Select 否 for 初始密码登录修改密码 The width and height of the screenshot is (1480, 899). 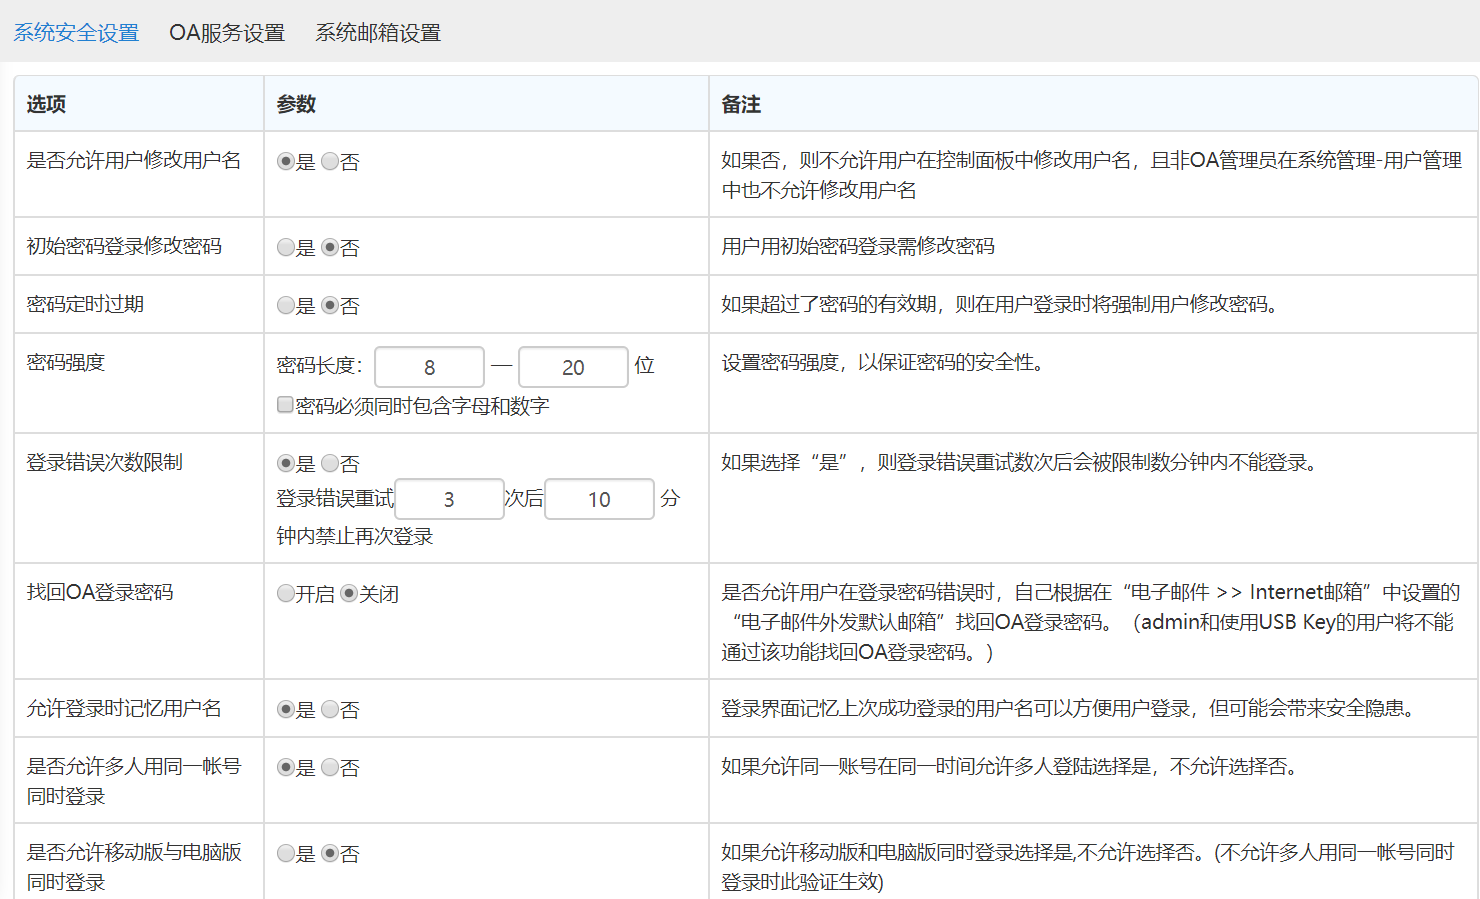pos(330,248)
